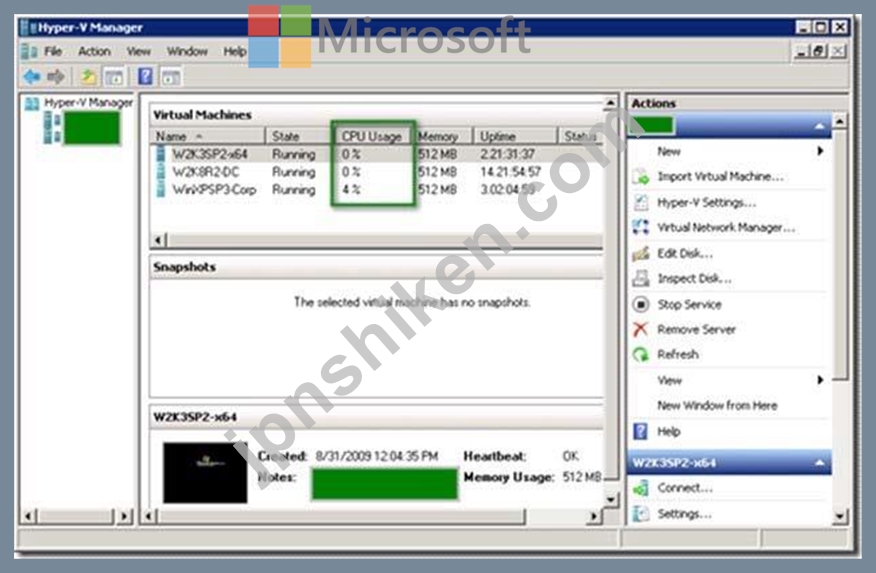The width and height of the screenshot is (876, 573).
Task: Sort by the State column header
Action: tap(298, 136)
